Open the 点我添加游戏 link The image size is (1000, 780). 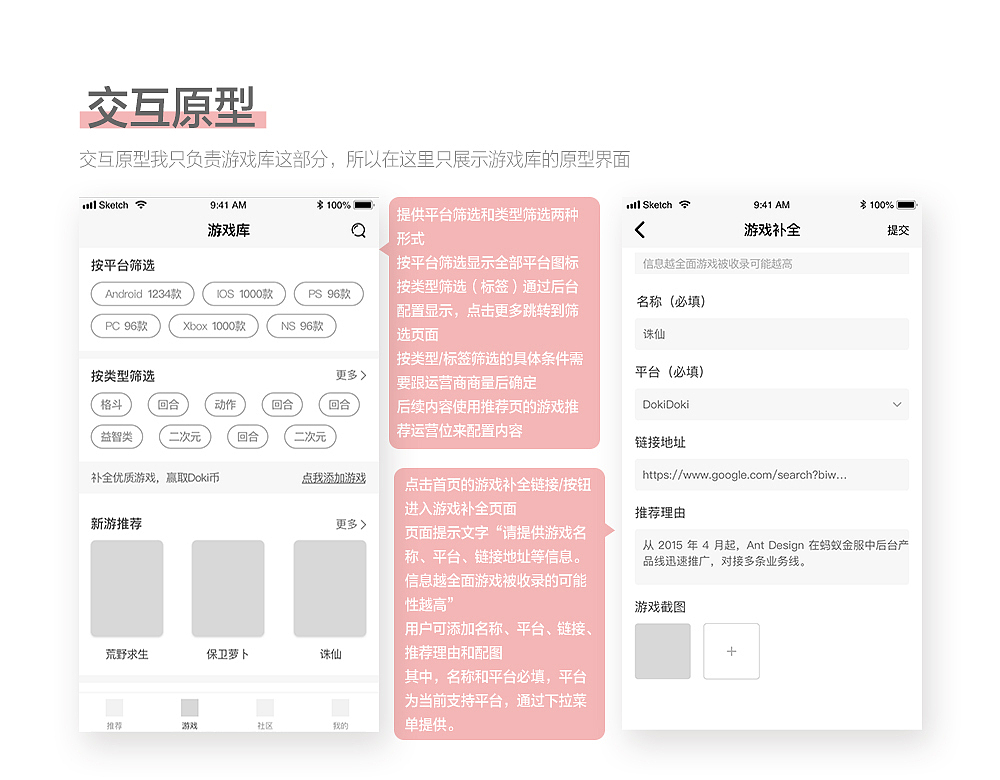tap(334, 478)
